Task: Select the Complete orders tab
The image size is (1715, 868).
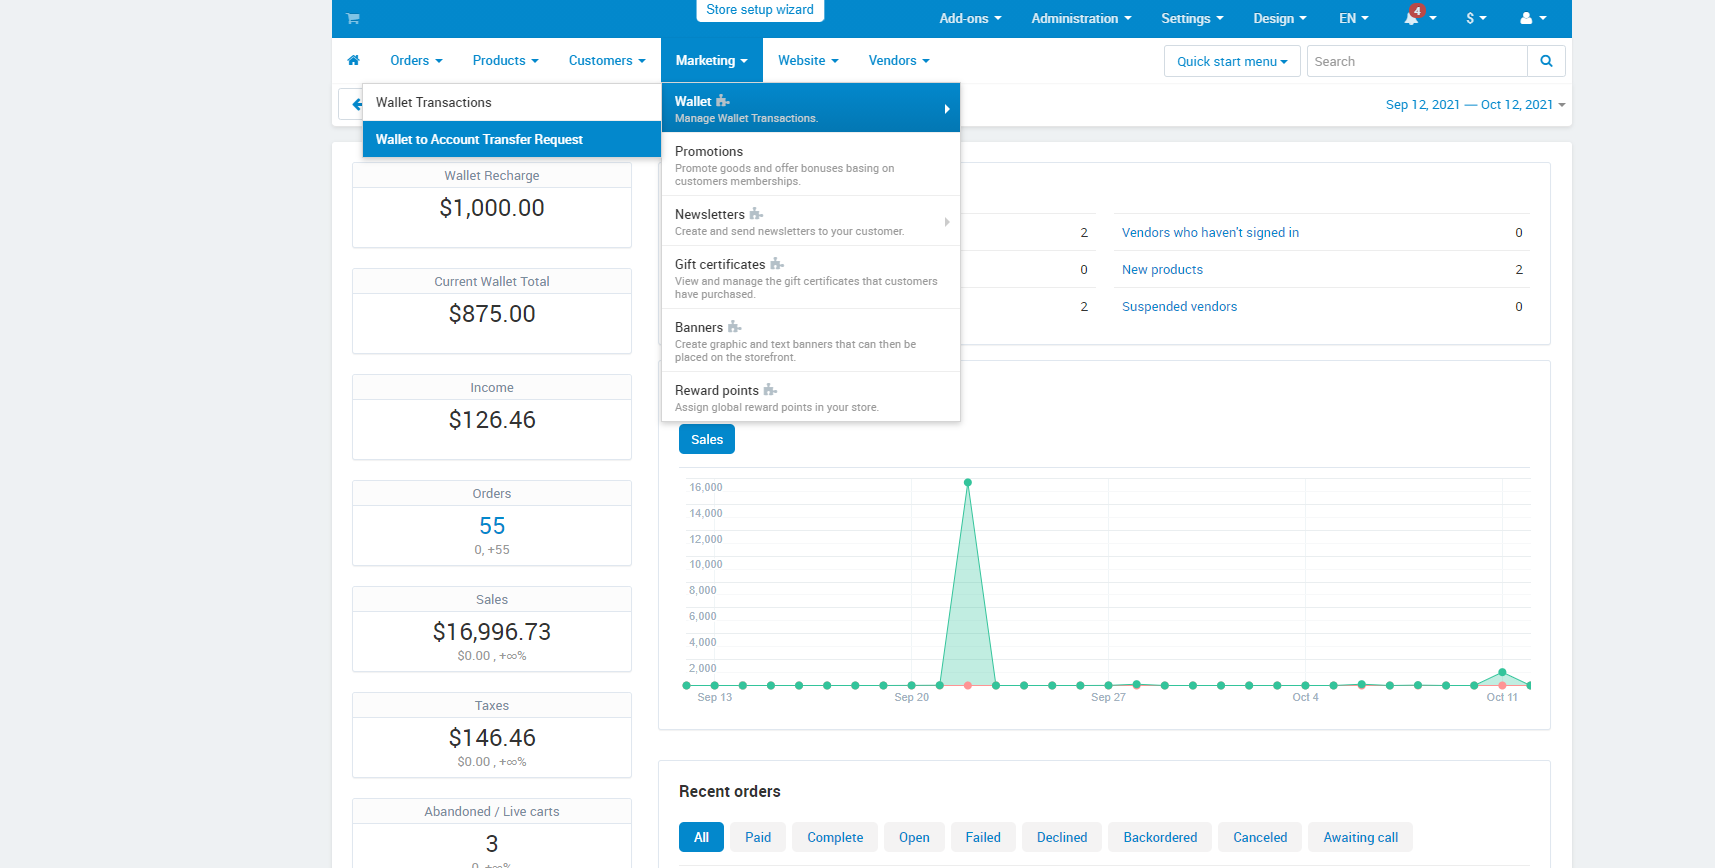Action: coord(835,837)
